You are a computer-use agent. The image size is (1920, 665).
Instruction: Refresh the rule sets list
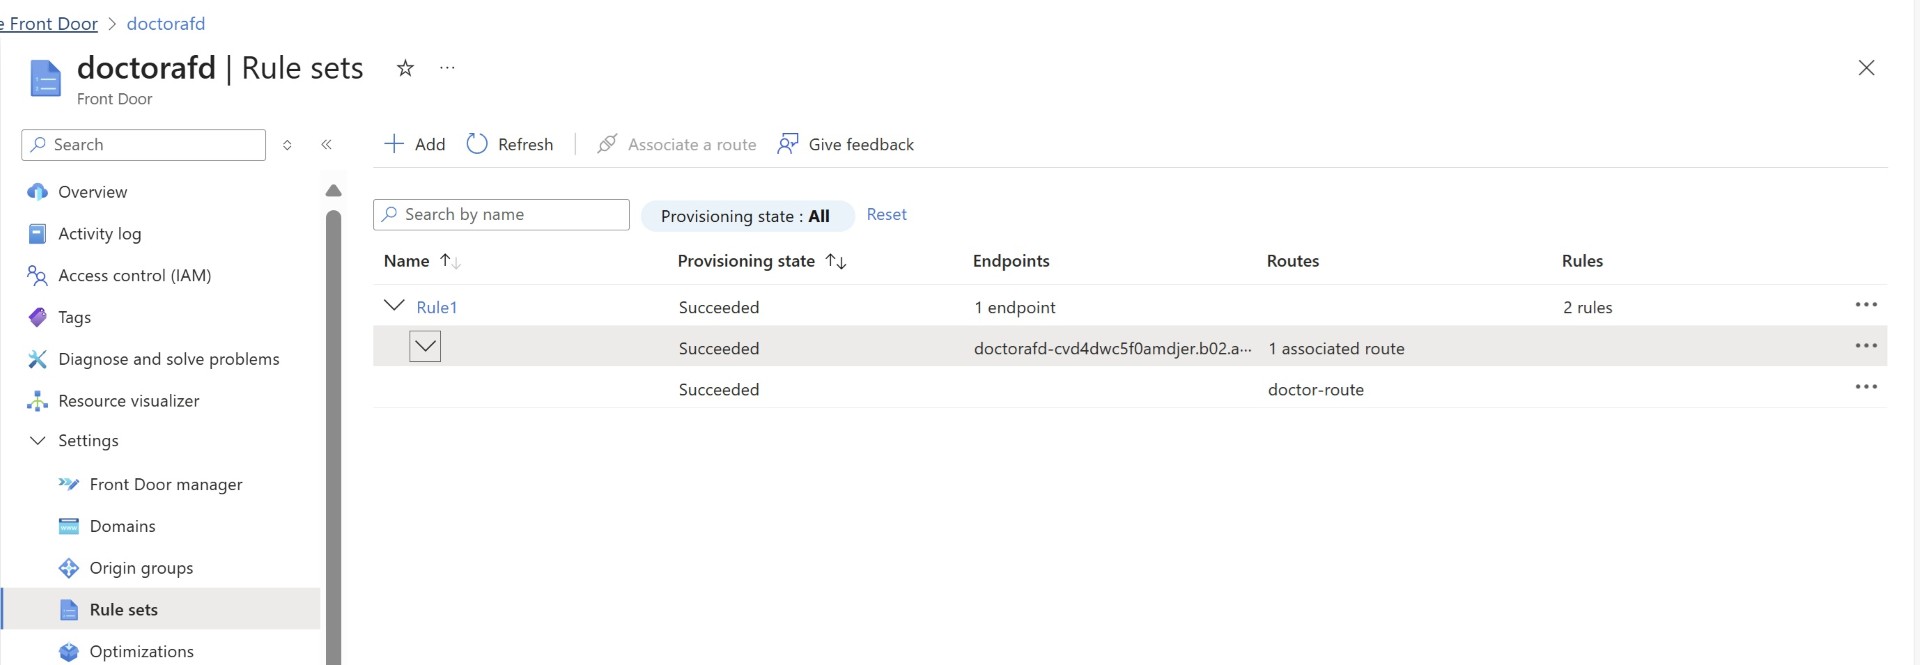[510, 144]
